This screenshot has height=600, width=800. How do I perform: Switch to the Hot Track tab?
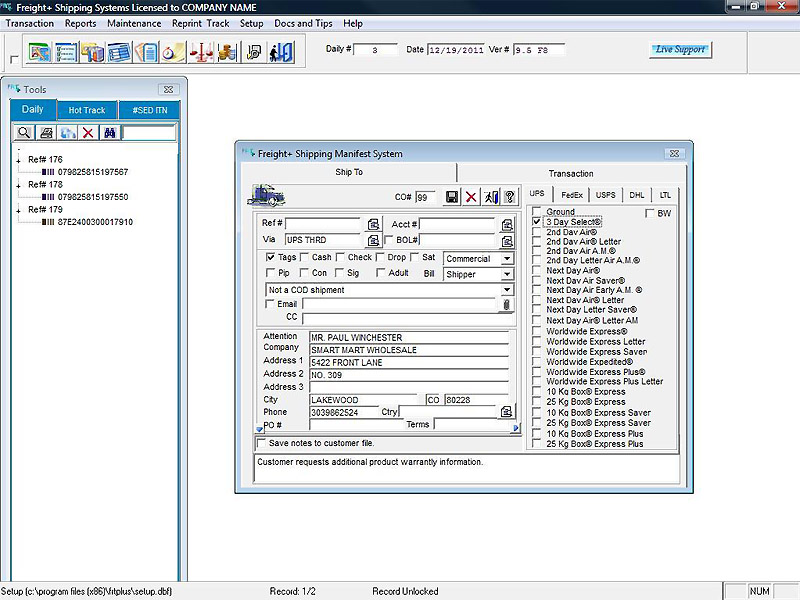pos(87,110)
